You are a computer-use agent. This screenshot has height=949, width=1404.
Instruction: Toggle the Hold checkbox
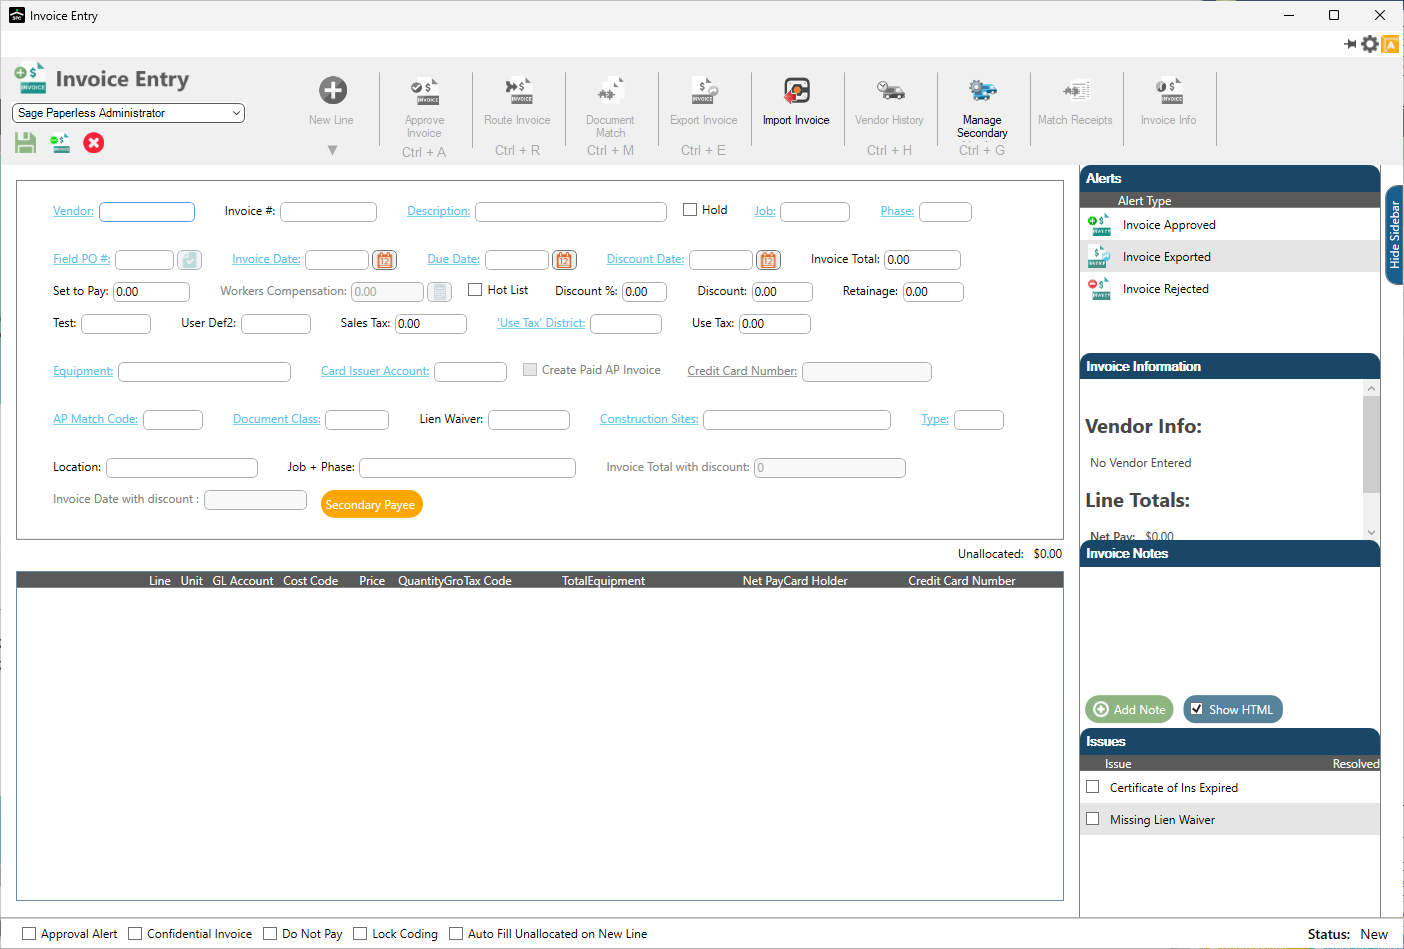[690, 210]
